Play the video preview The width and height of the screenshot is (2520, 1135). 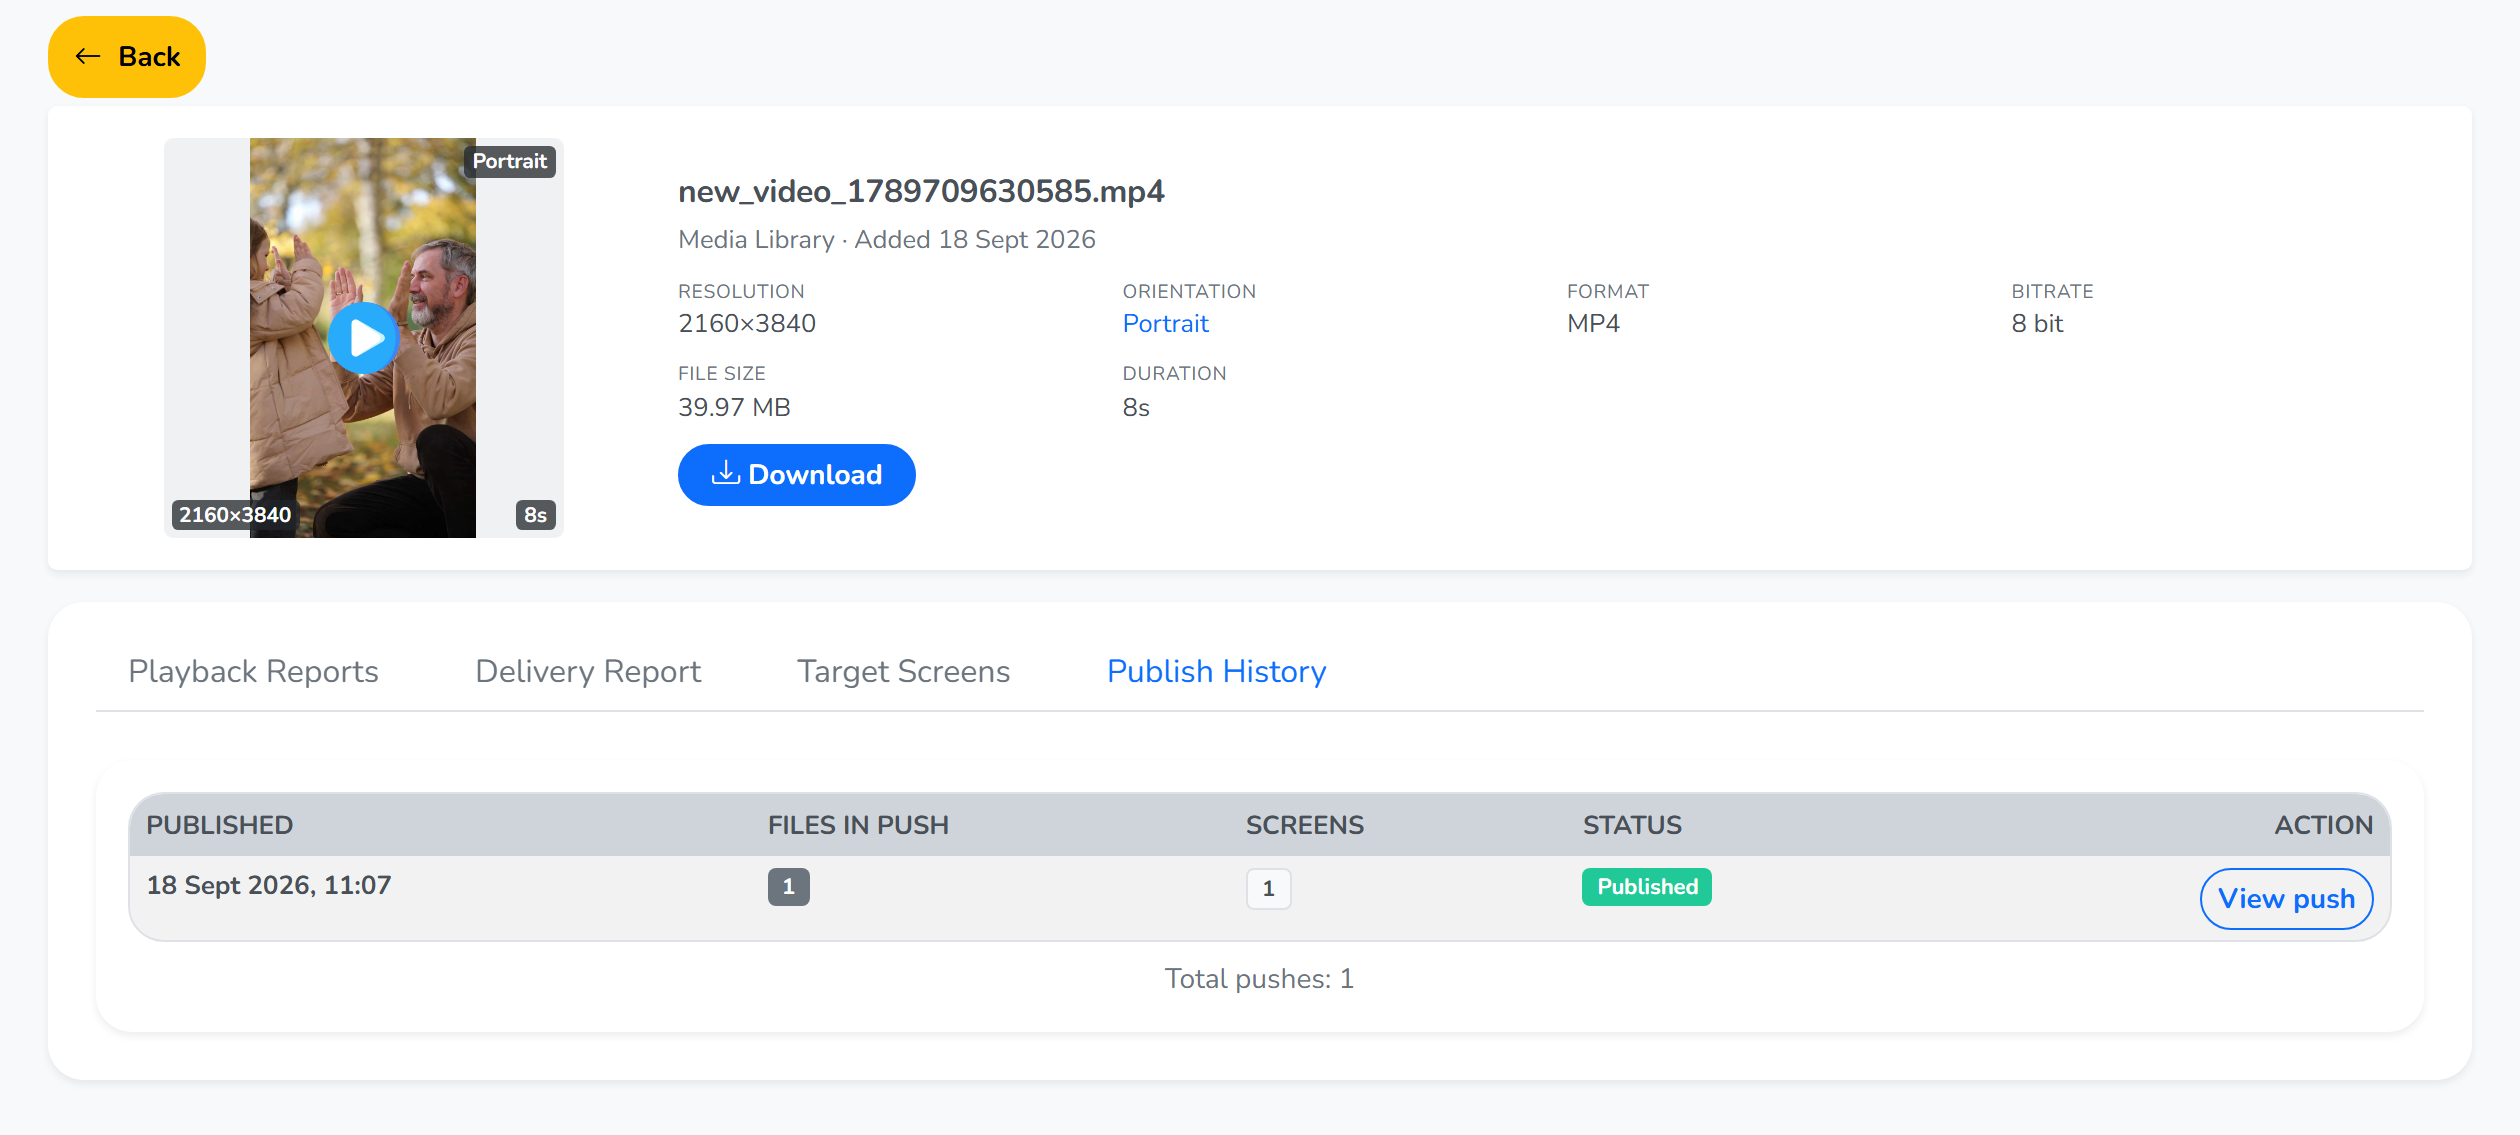(363, 338)
